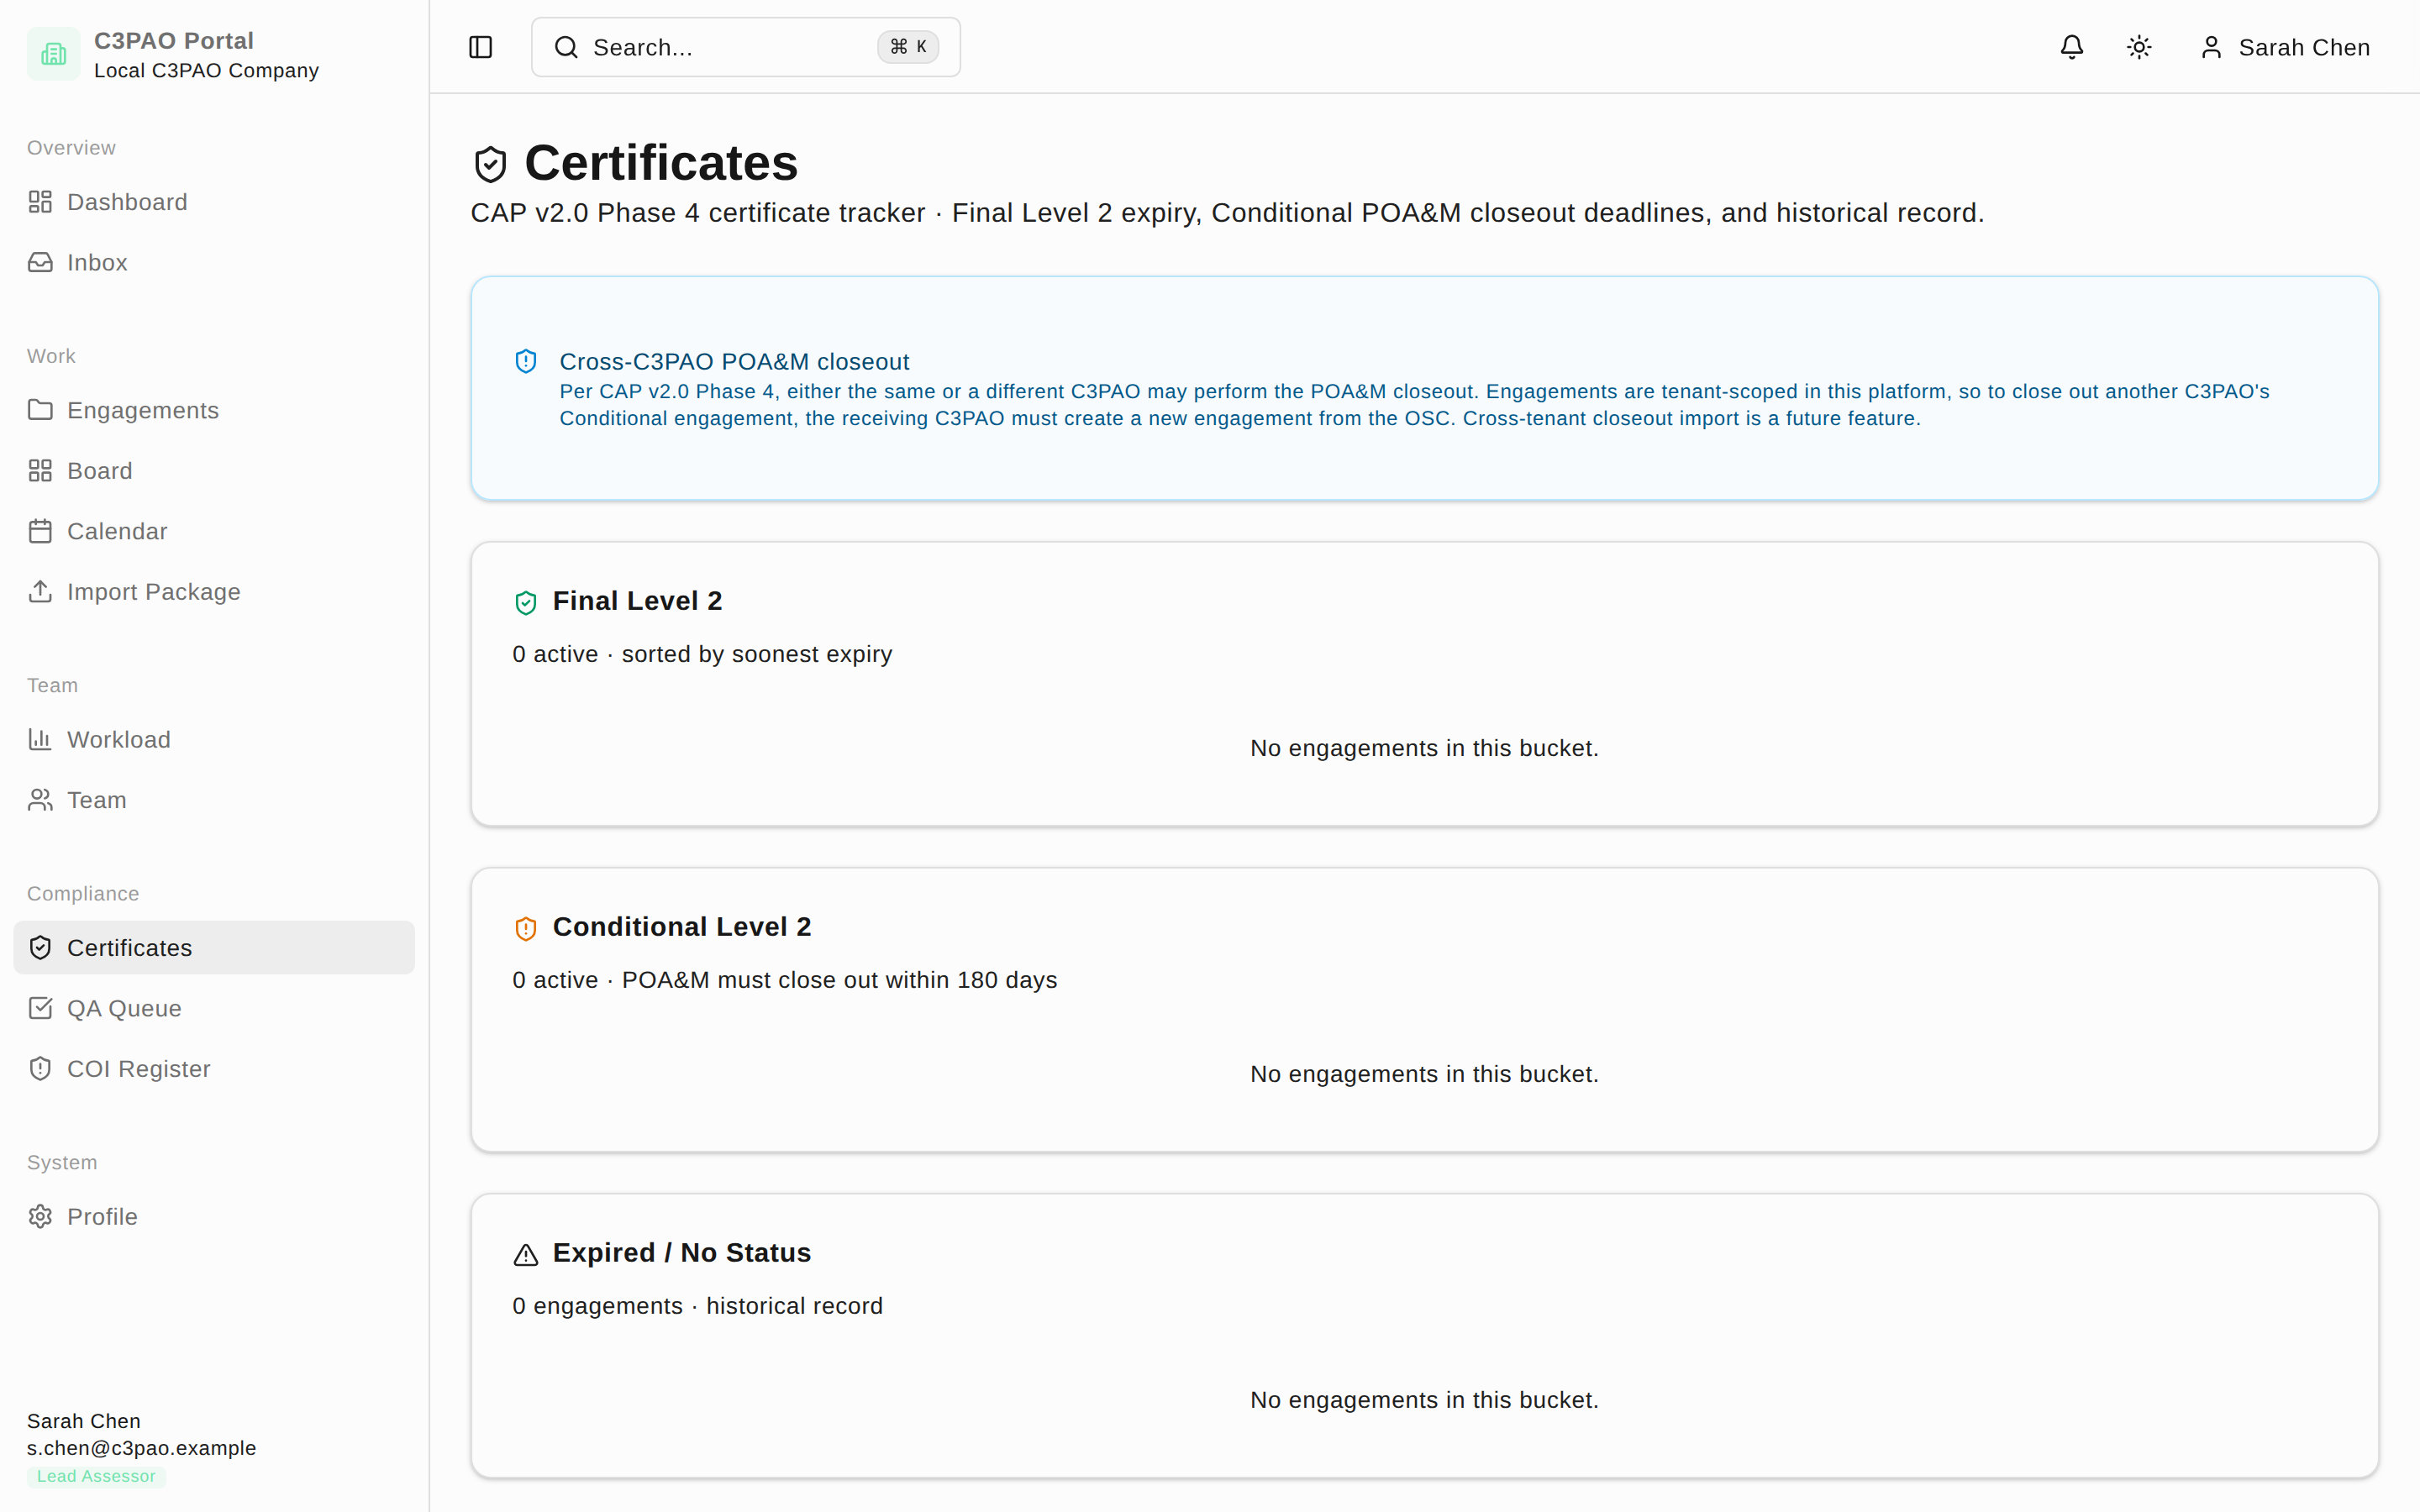Click the Inbox tray icon
This screenshot has height=1512, width=2420.
coord(40,262)
